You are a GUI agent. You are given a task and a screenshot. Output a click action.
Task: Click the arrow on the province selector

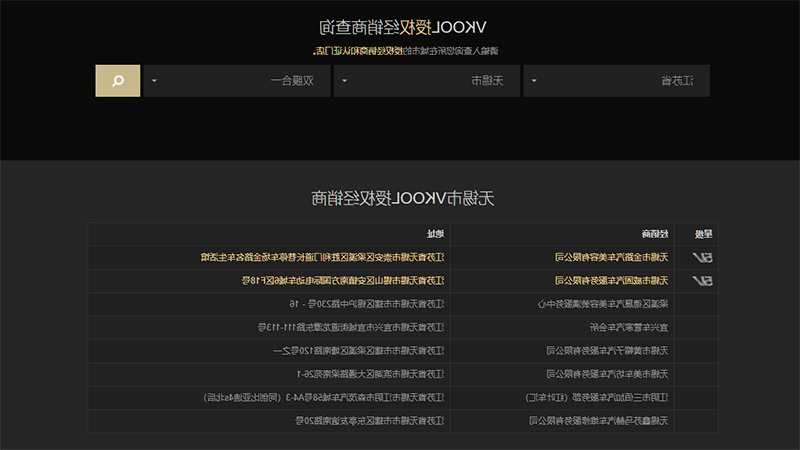coord(534,81)
